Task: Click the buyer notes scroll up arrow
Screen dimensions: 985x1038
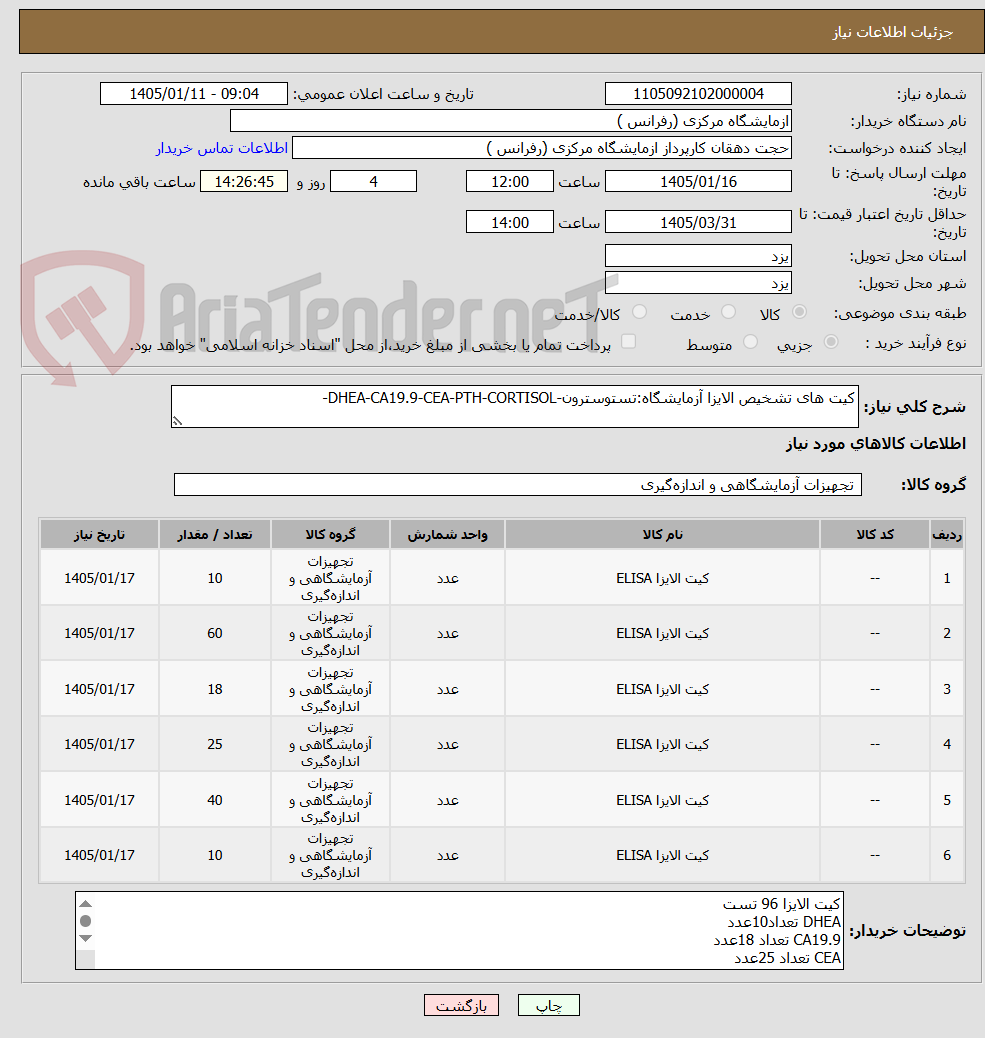Action: pyautogui.click(x=85, y=904)
